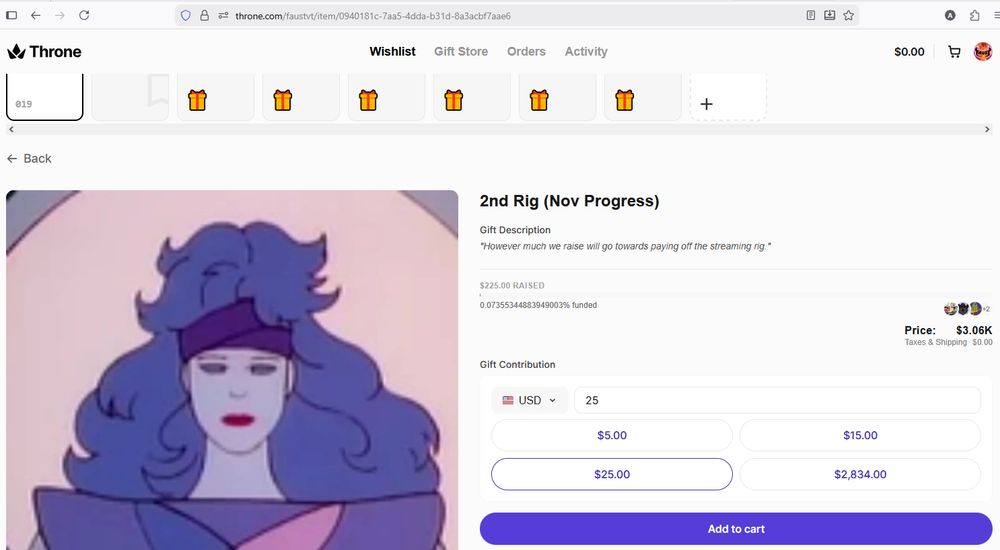Viewport: 1000px width, 550px height.
Task: Select the $5.00 contribution option
Action: pyautogui.click(x=612, y=435)
